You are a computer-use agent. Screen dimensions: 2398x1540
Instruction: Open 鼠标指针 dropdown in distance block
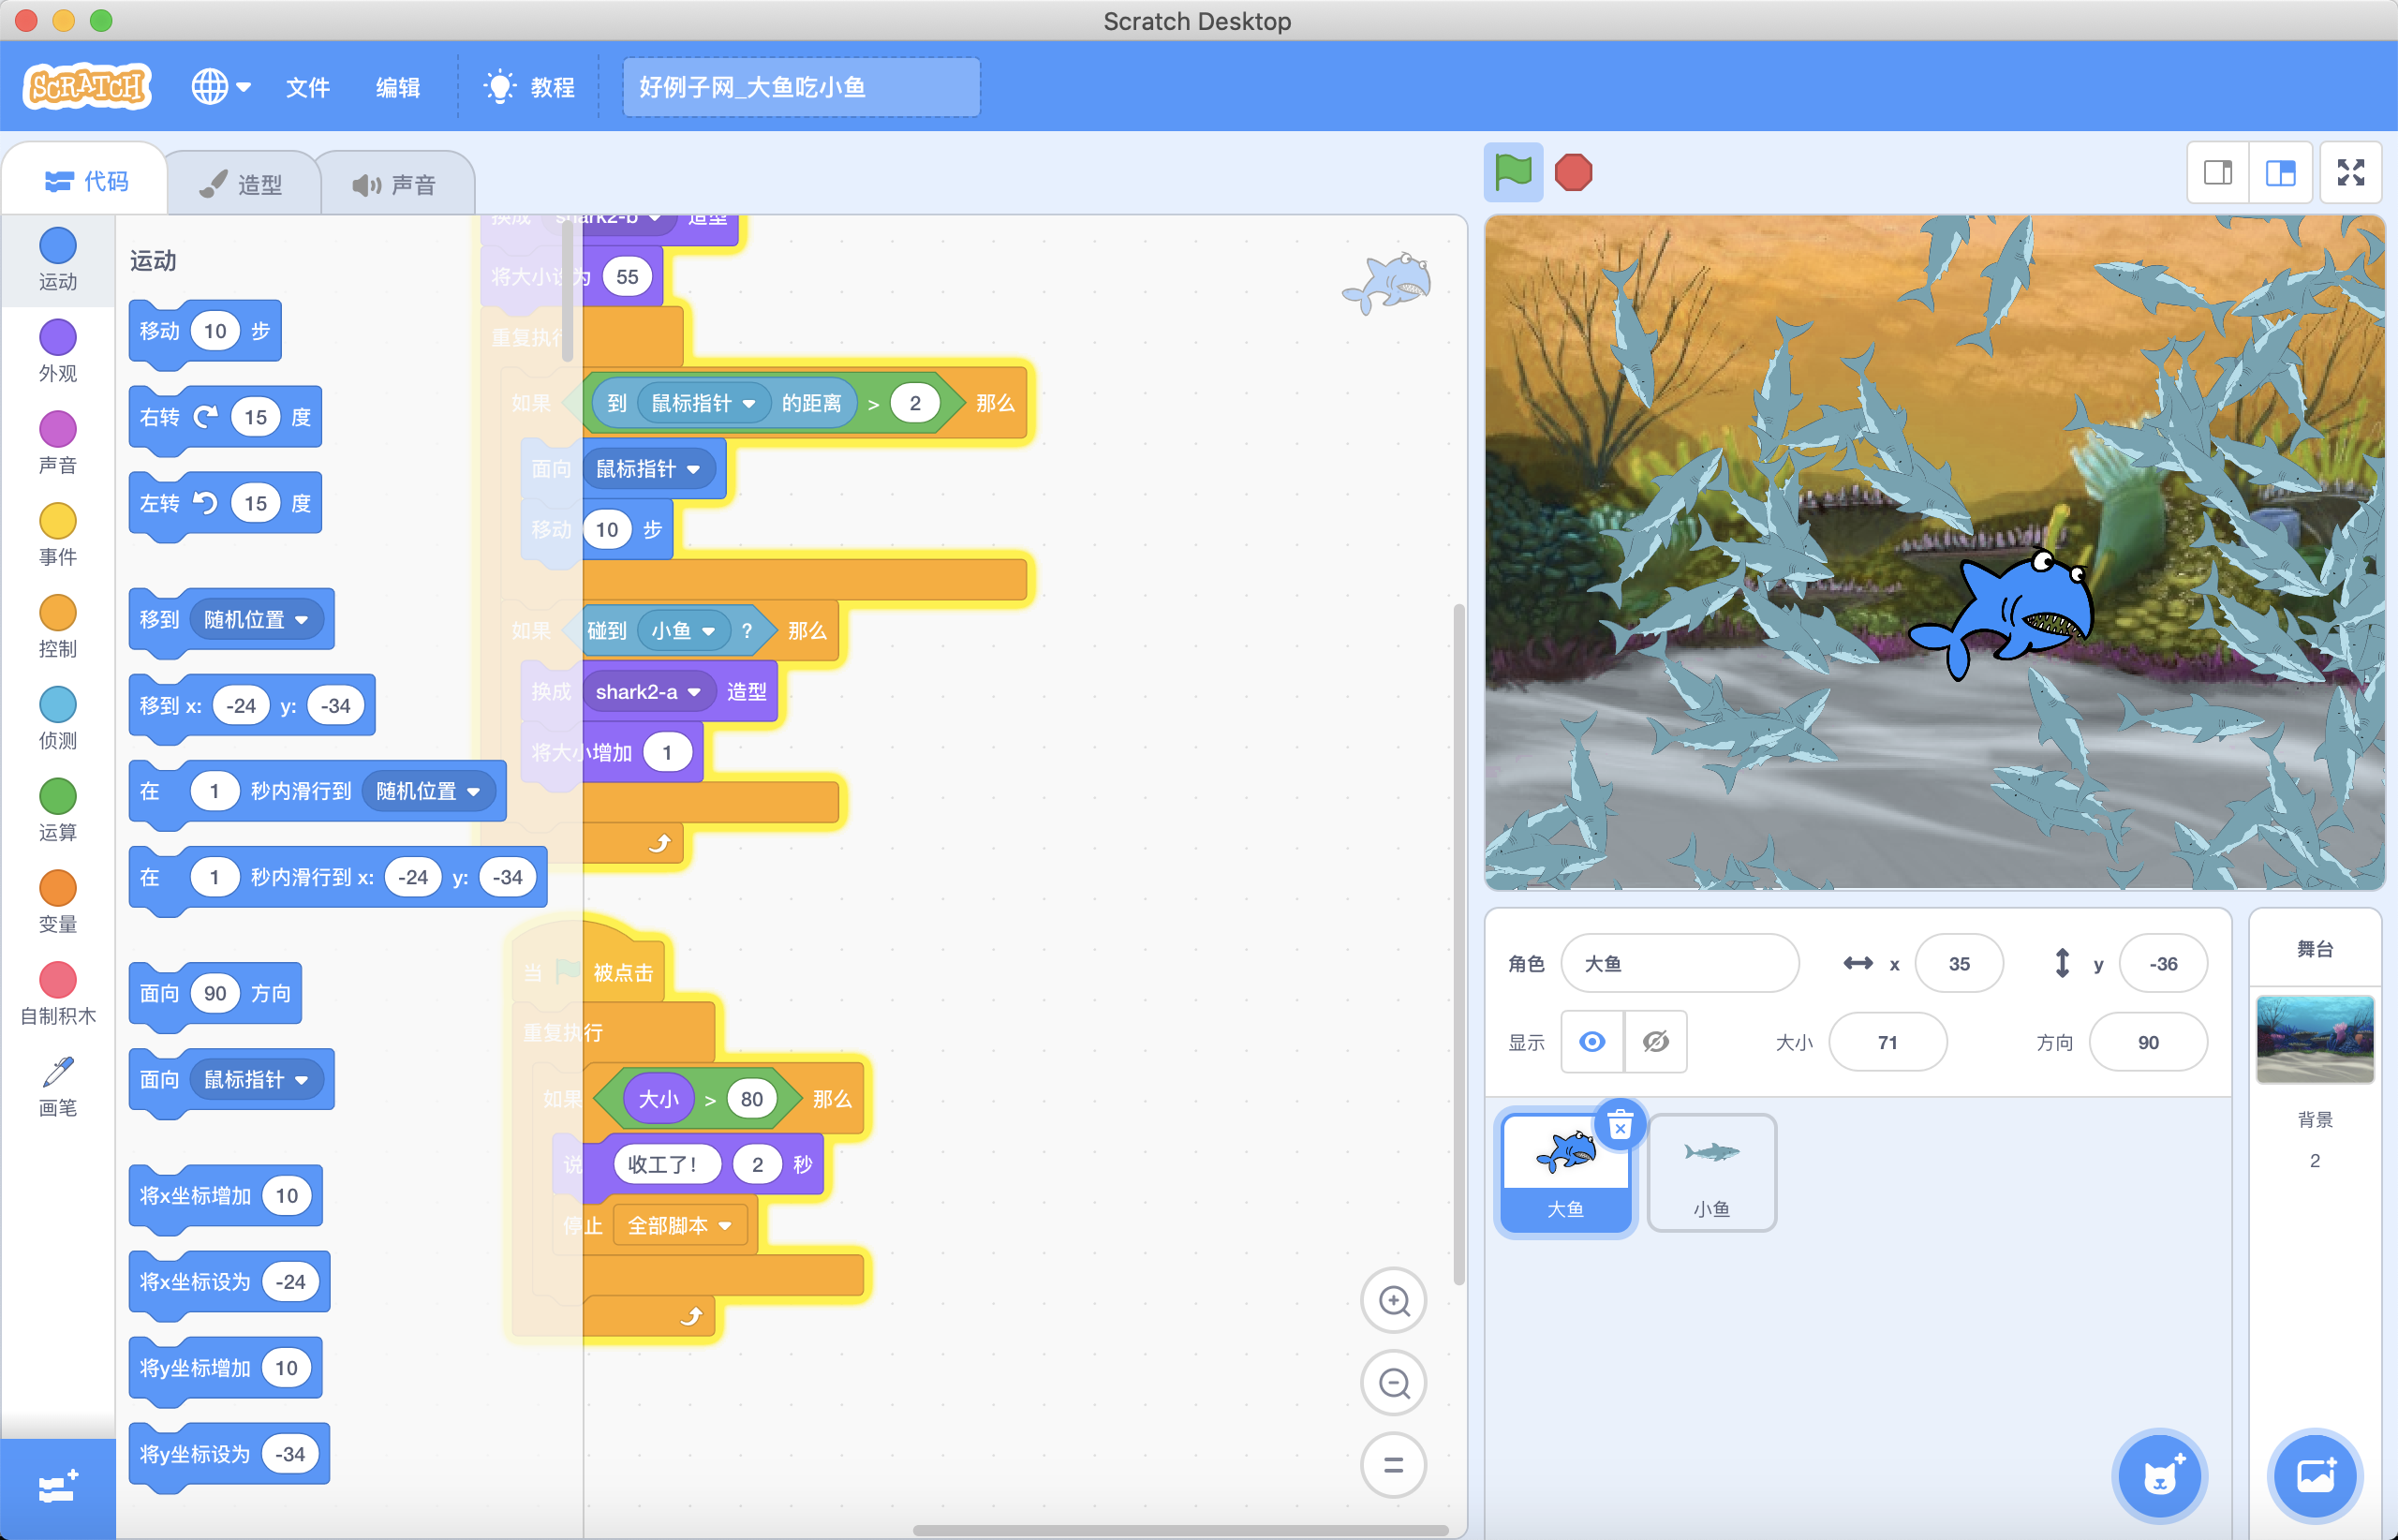click(703, 403)
